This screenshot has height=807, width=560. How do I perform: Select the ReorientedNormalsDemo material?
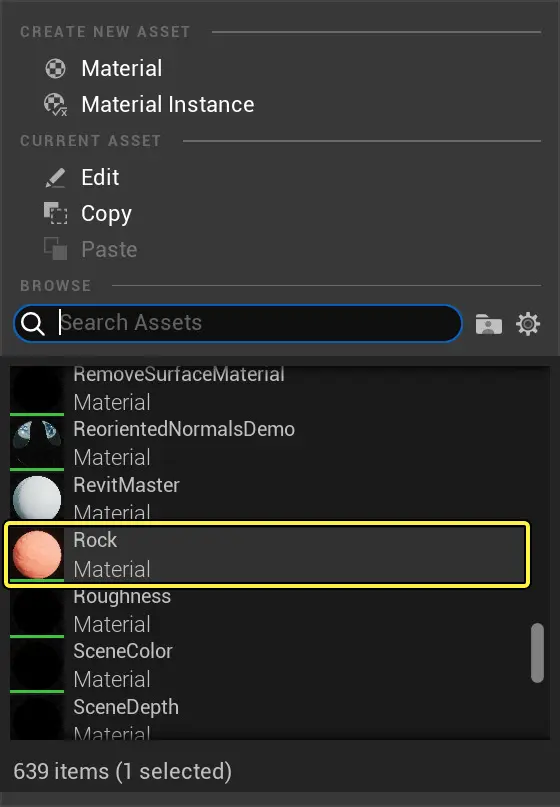tap(268, 443)
